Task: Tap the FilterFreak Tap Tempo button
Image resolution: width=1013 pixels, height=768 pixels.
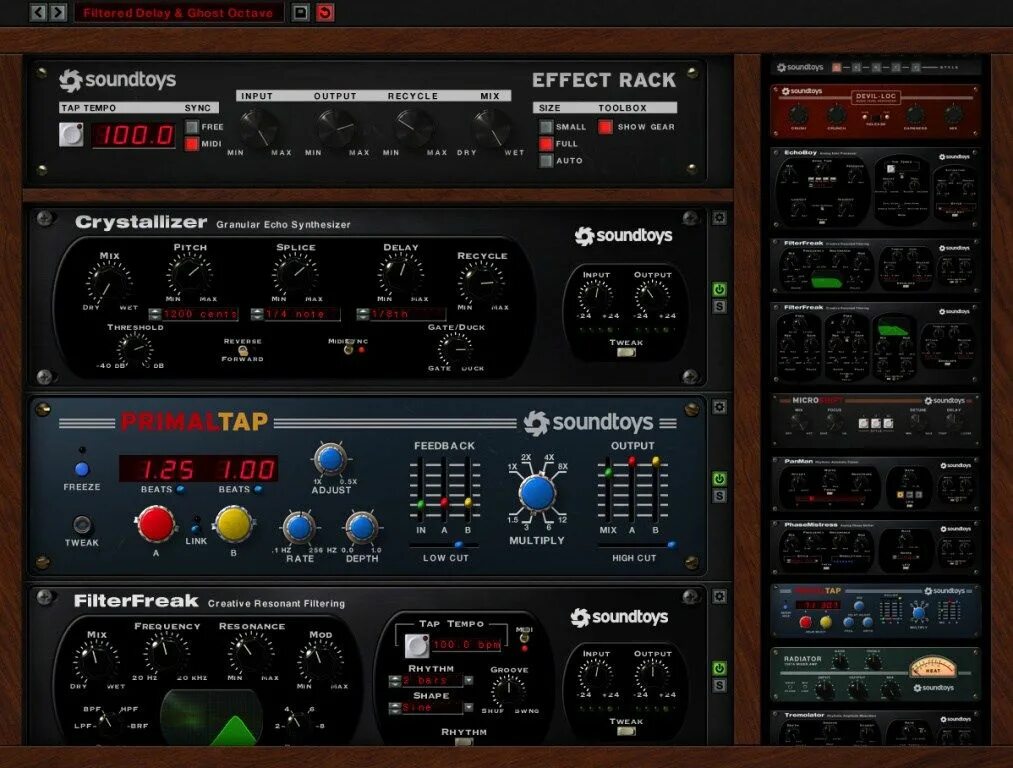Action: tap(417, 645)
